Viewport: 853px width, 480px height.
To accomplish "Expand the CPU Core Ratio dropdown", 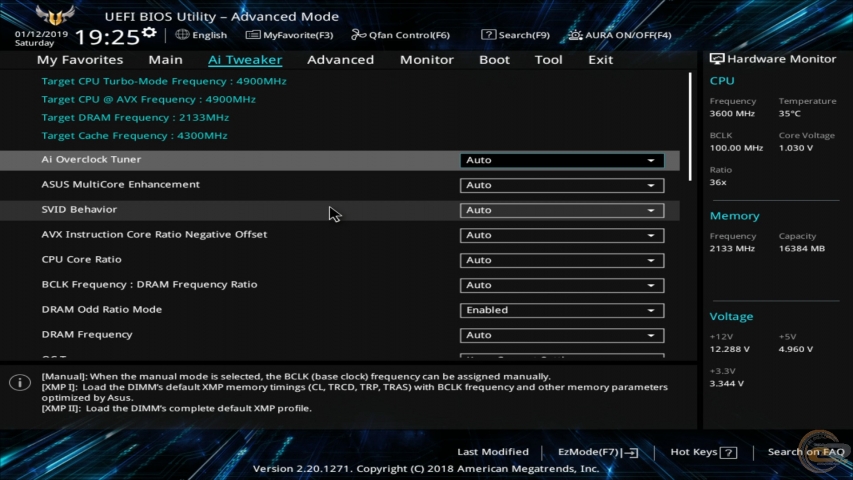I will pos(562,260).
